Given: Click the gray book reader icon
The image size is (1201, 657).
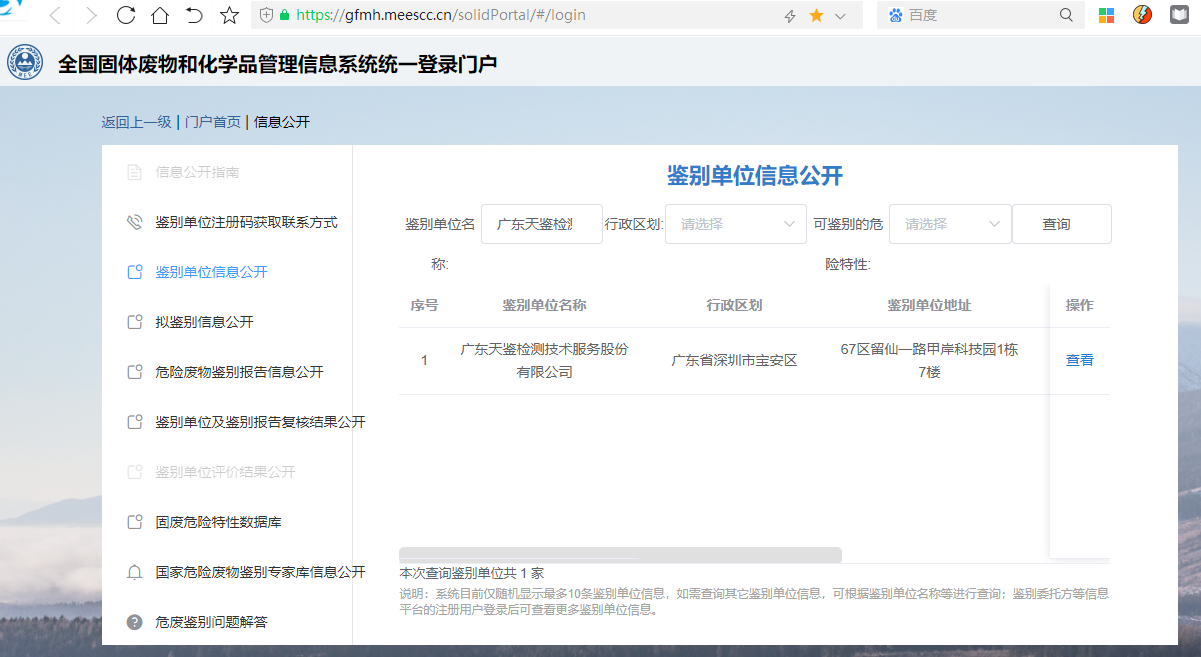Looking at the screenshot, I should [1181, 15].
